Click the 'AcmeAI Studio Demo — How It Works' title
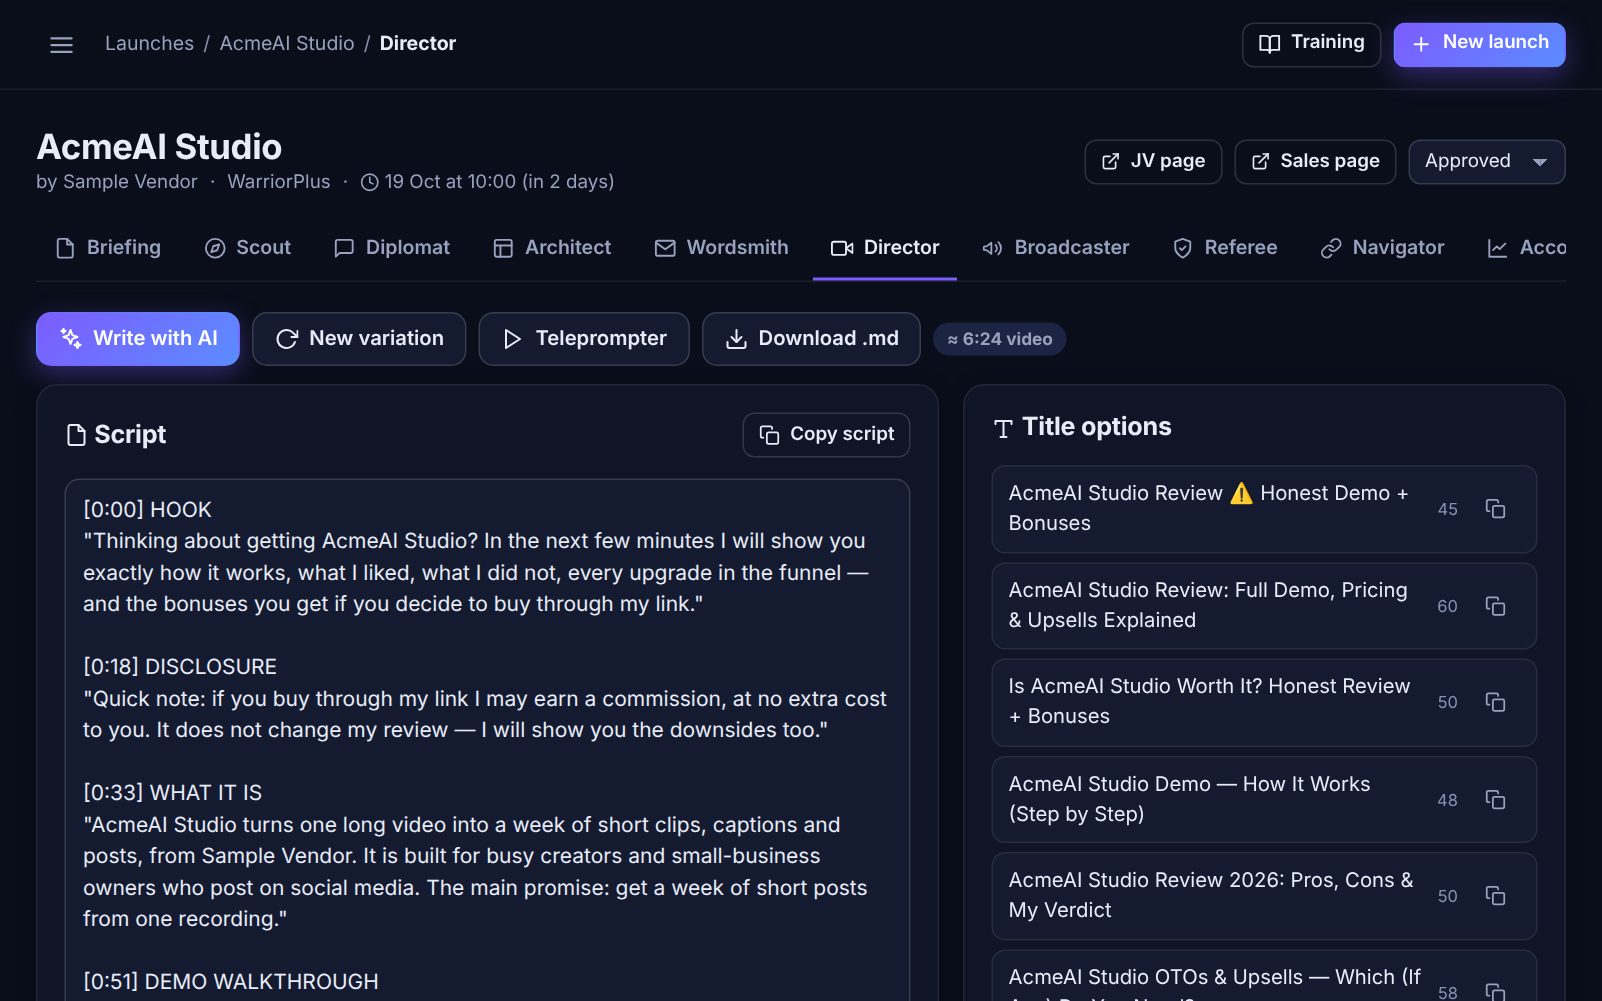The image size is (1602, 1001). (x=1264, y=800)
